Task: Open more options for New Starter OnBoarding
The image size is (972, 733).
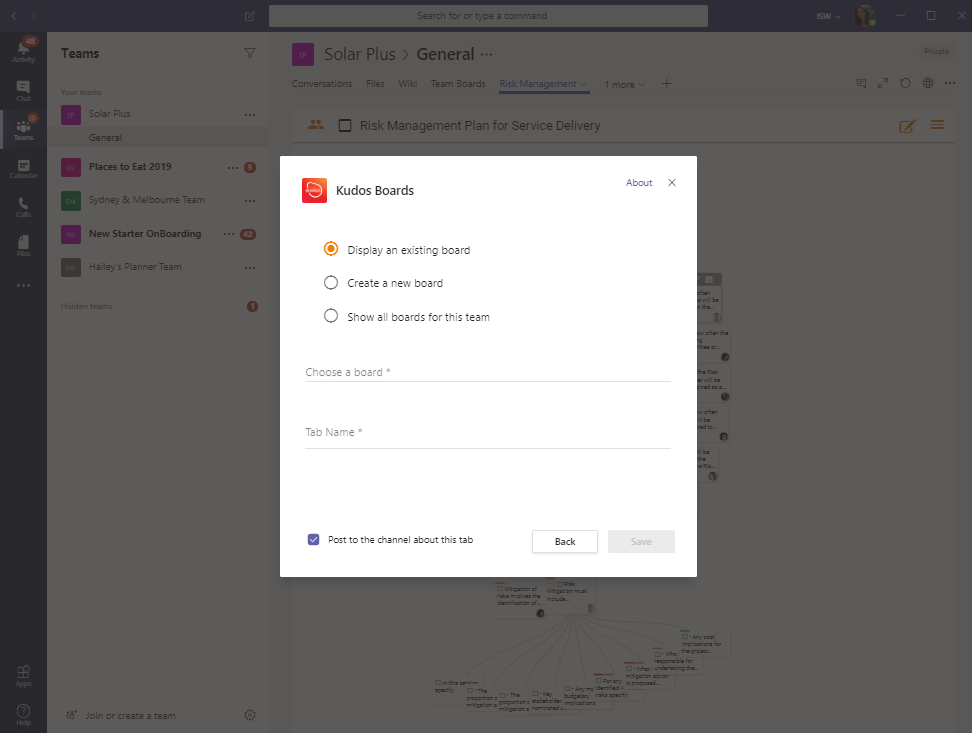Action: coord(229,234)
